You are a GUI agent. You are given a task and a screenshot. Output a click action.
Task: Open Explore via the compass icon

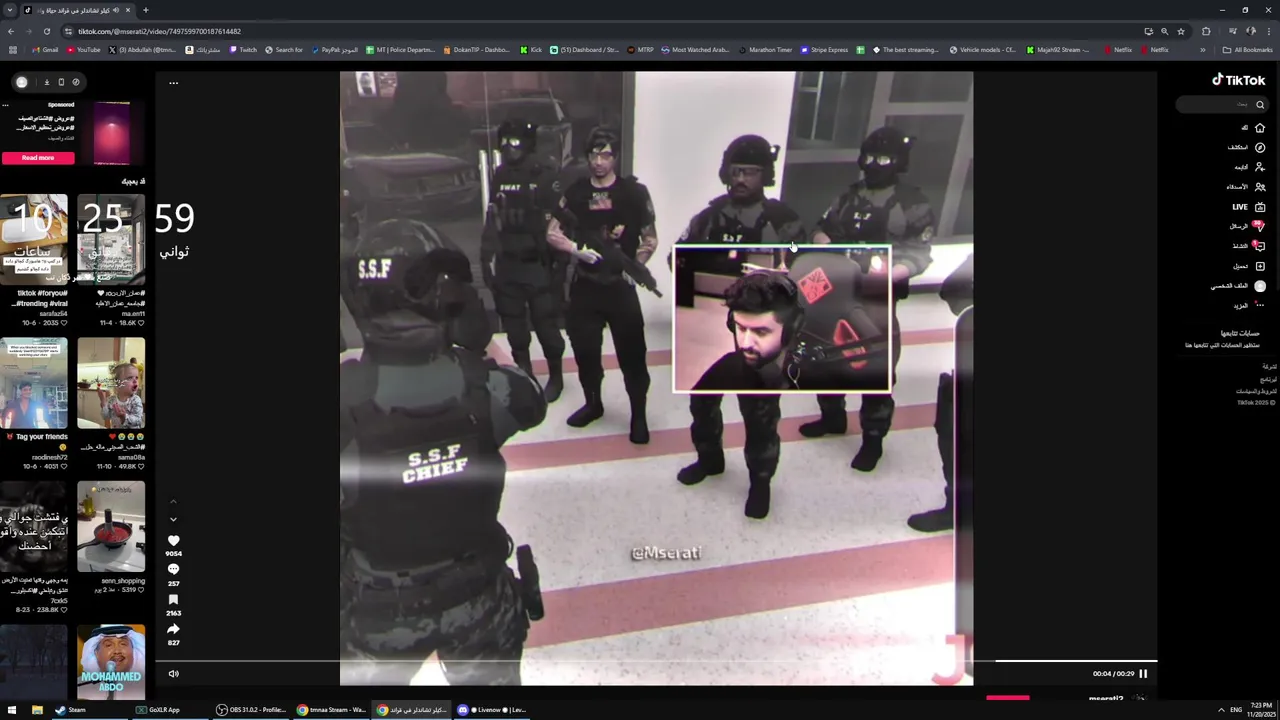(1260, 147)
